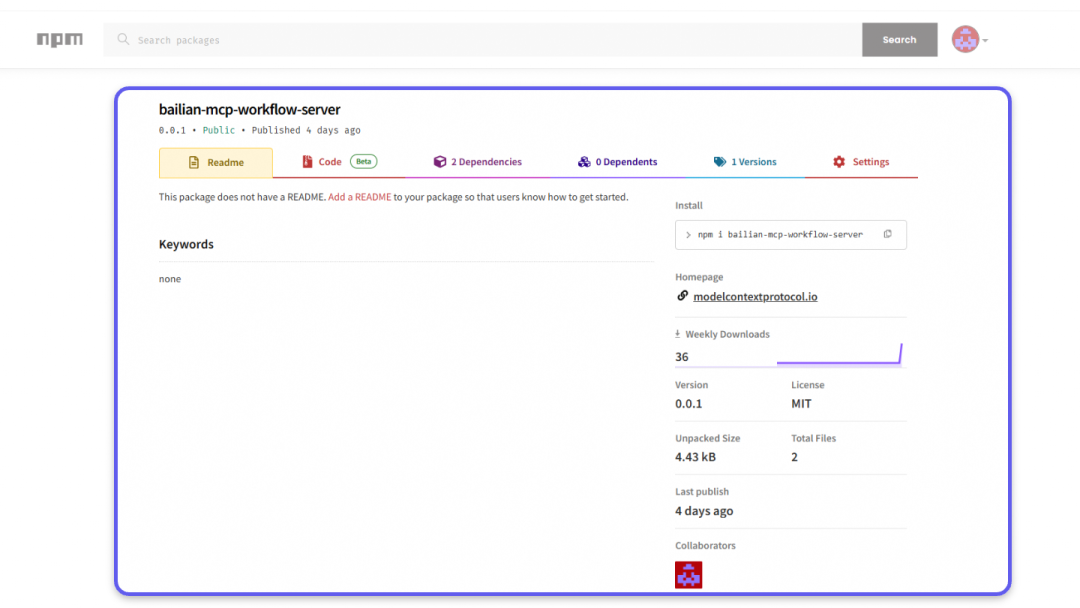Click the npm logo
Image resolution: width=1080 pixels, height=608 pixels.
tap(59, 40)
